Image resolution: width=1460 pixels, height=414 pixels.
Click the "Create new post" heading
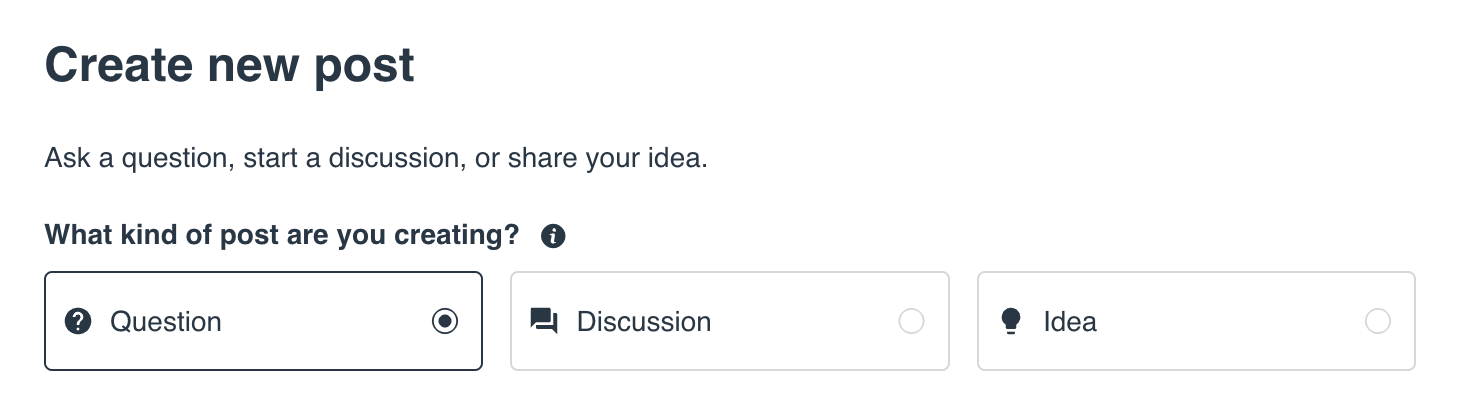[230, 66]
